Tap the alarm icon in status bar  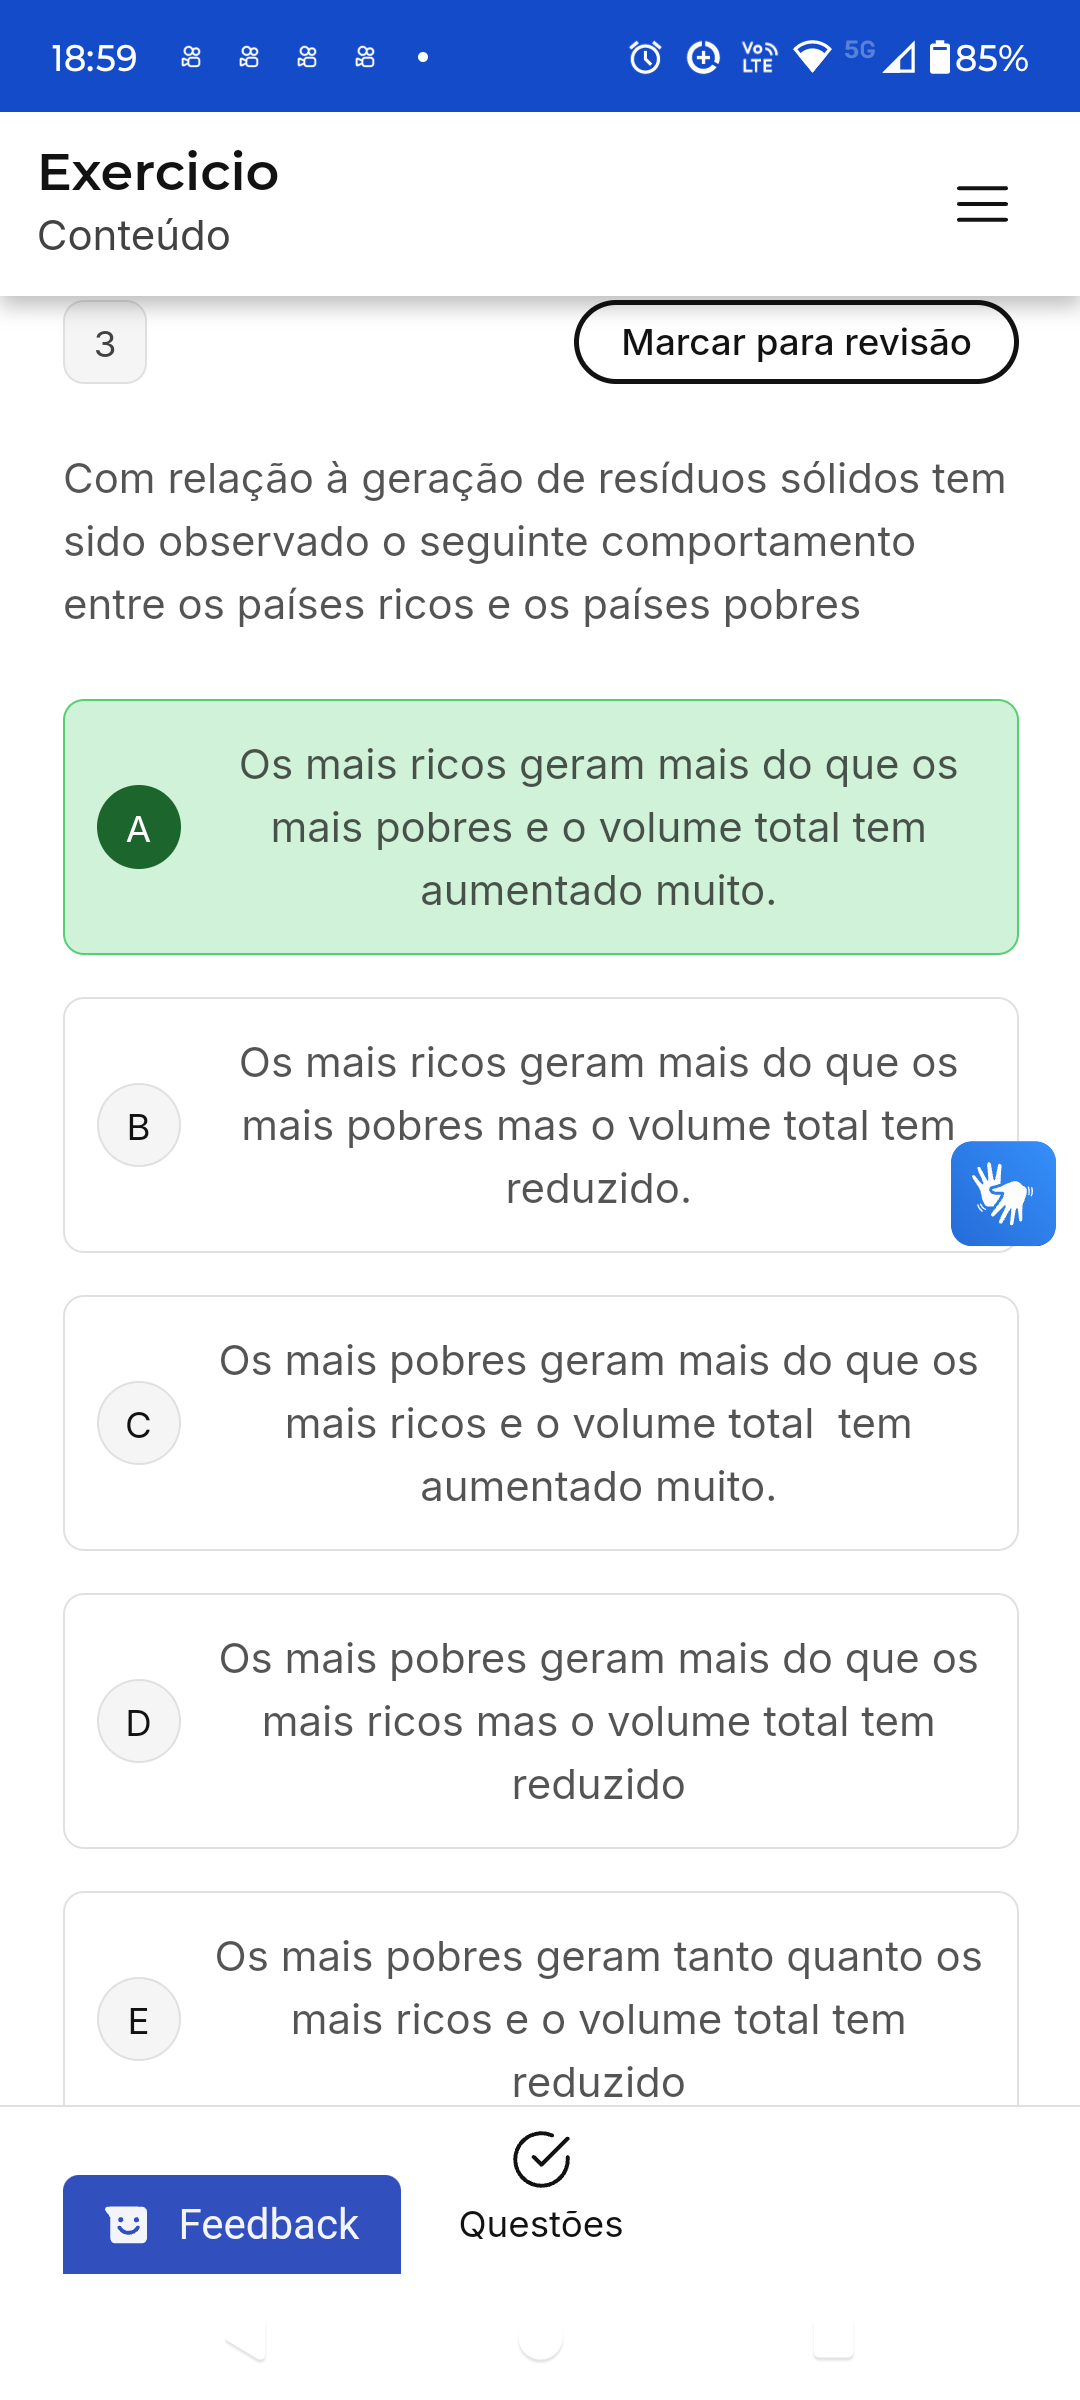[645, 58]
